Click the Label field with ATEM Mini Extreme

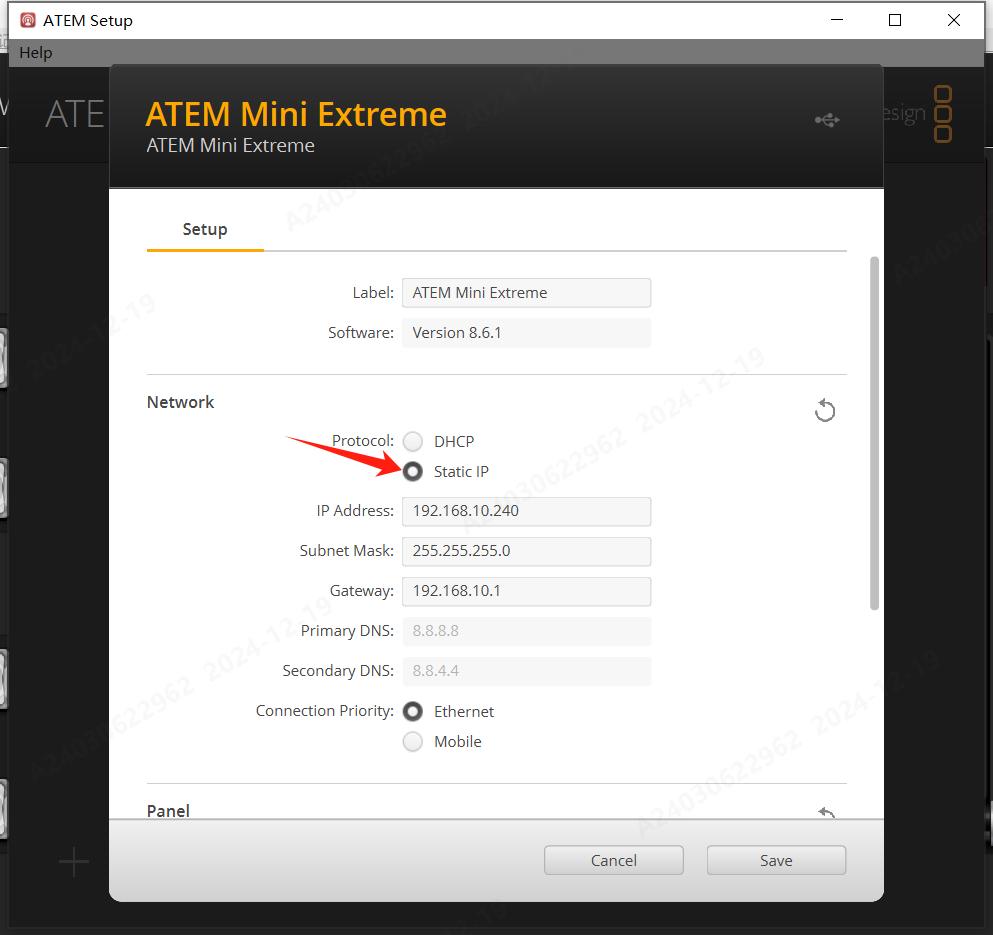526,293
